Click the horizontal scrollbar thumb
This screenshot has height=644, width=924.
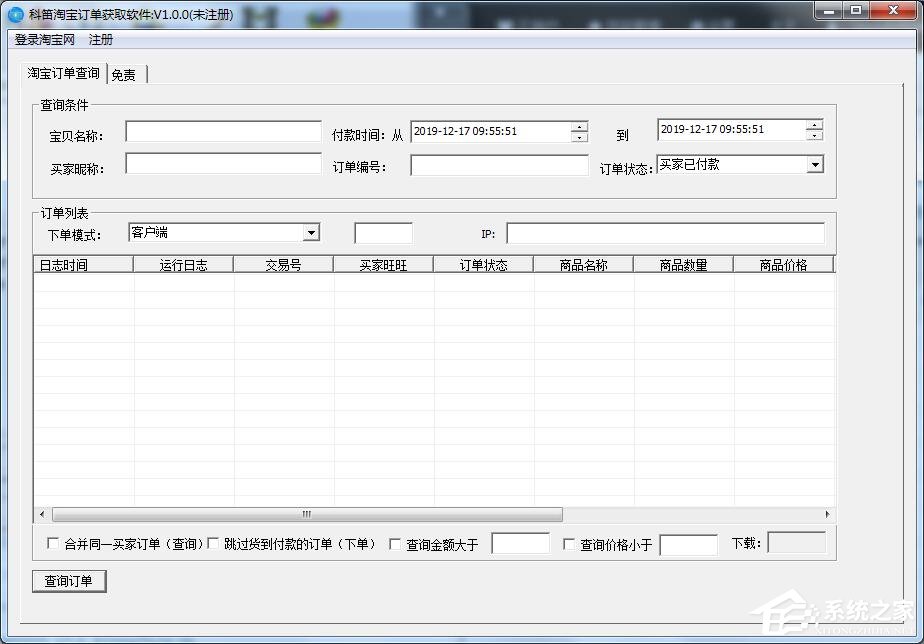pyautogui.click(x=307, y=514)
